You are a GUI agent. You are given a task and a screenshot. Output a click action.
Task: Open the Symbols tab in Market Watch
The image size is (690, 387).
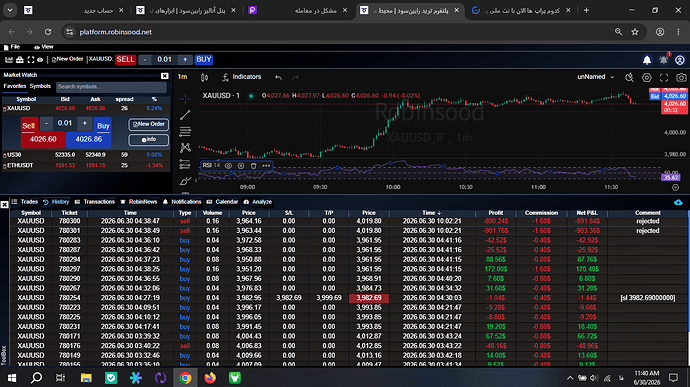tap(40, 86)
